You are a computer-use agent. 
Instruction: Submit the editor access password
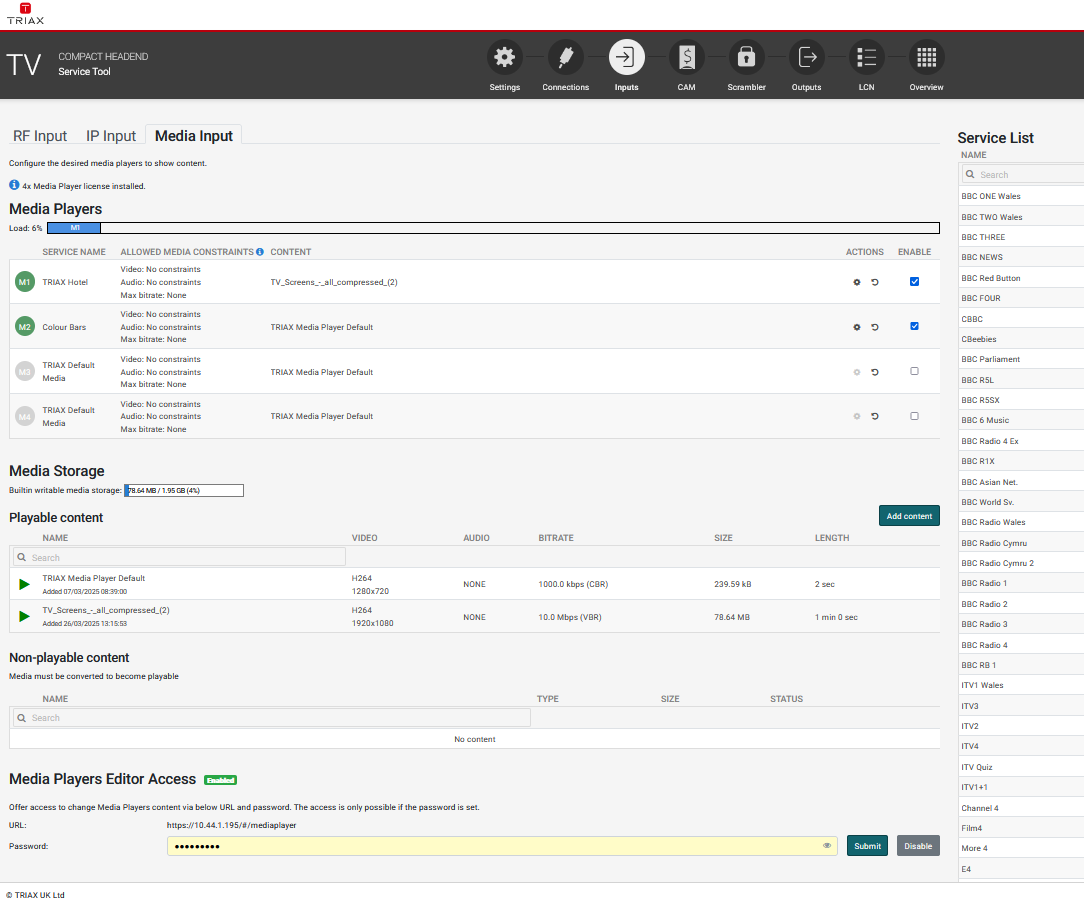(x=867, y=846)
